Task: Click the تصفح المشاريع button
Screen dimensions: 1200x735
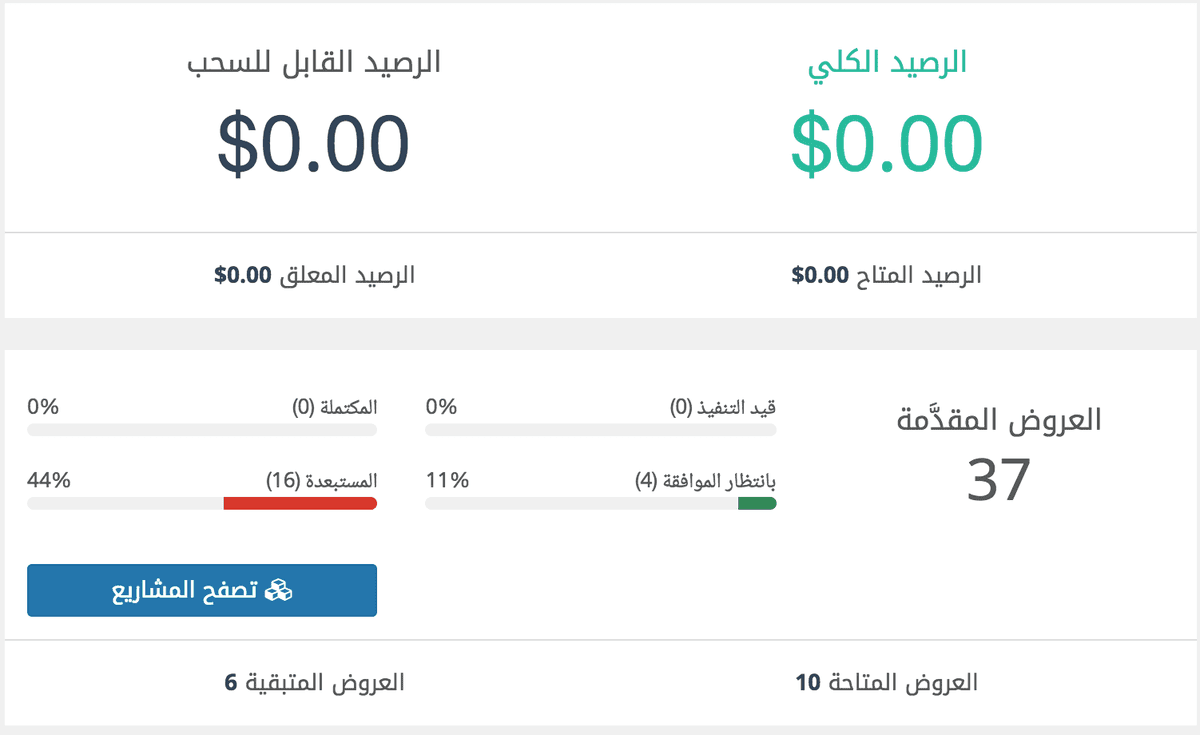Action: [x=202, y=591]
